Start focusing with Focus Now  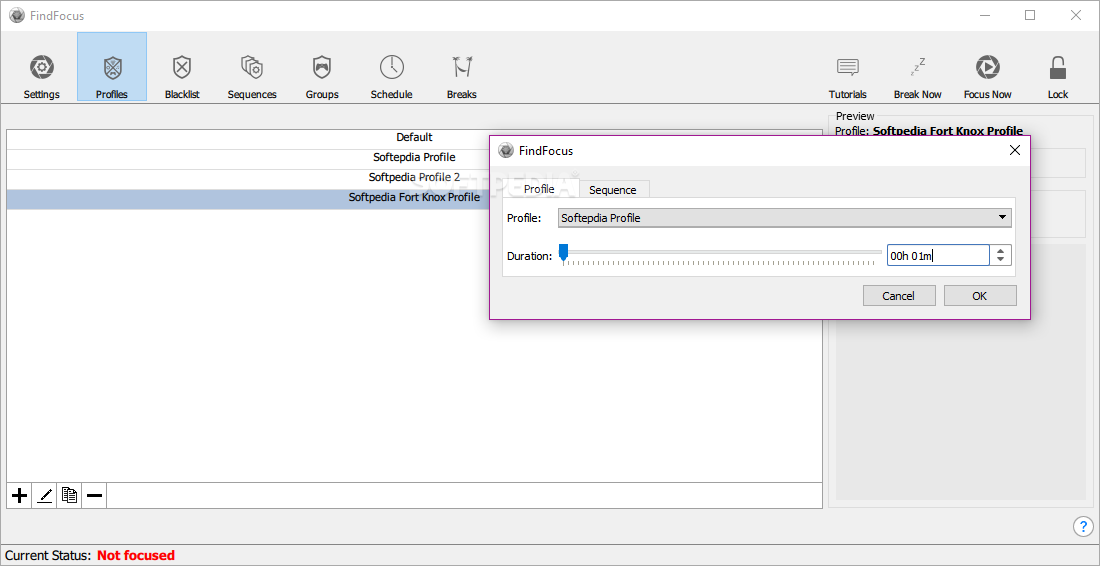point(987,68)
